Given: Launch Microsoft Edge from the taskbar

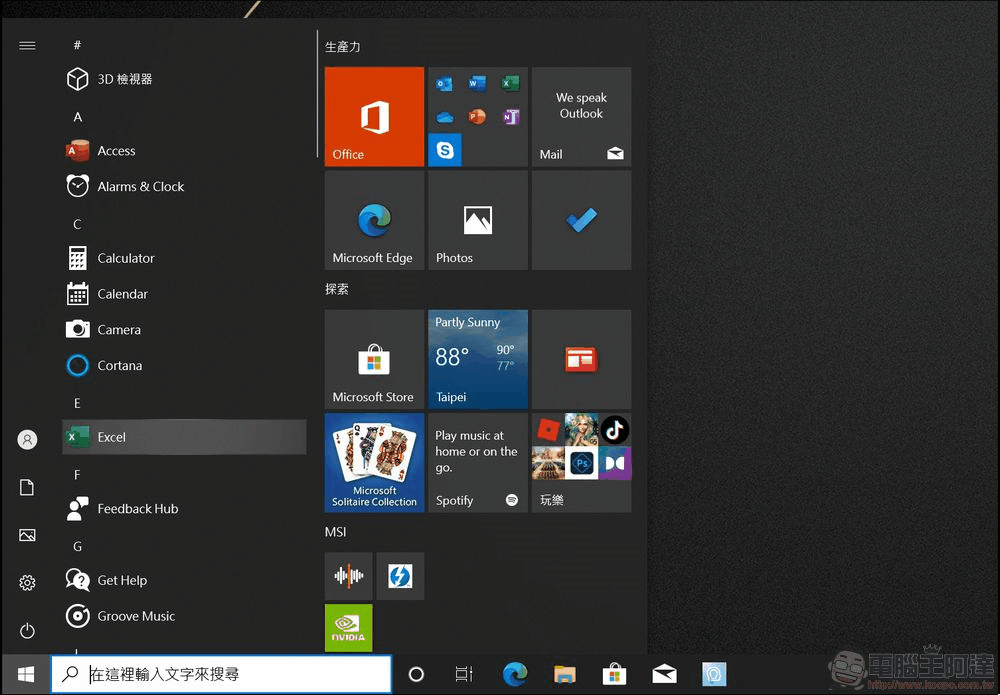Looking at the screenshot, I should [x=515, y=674].
